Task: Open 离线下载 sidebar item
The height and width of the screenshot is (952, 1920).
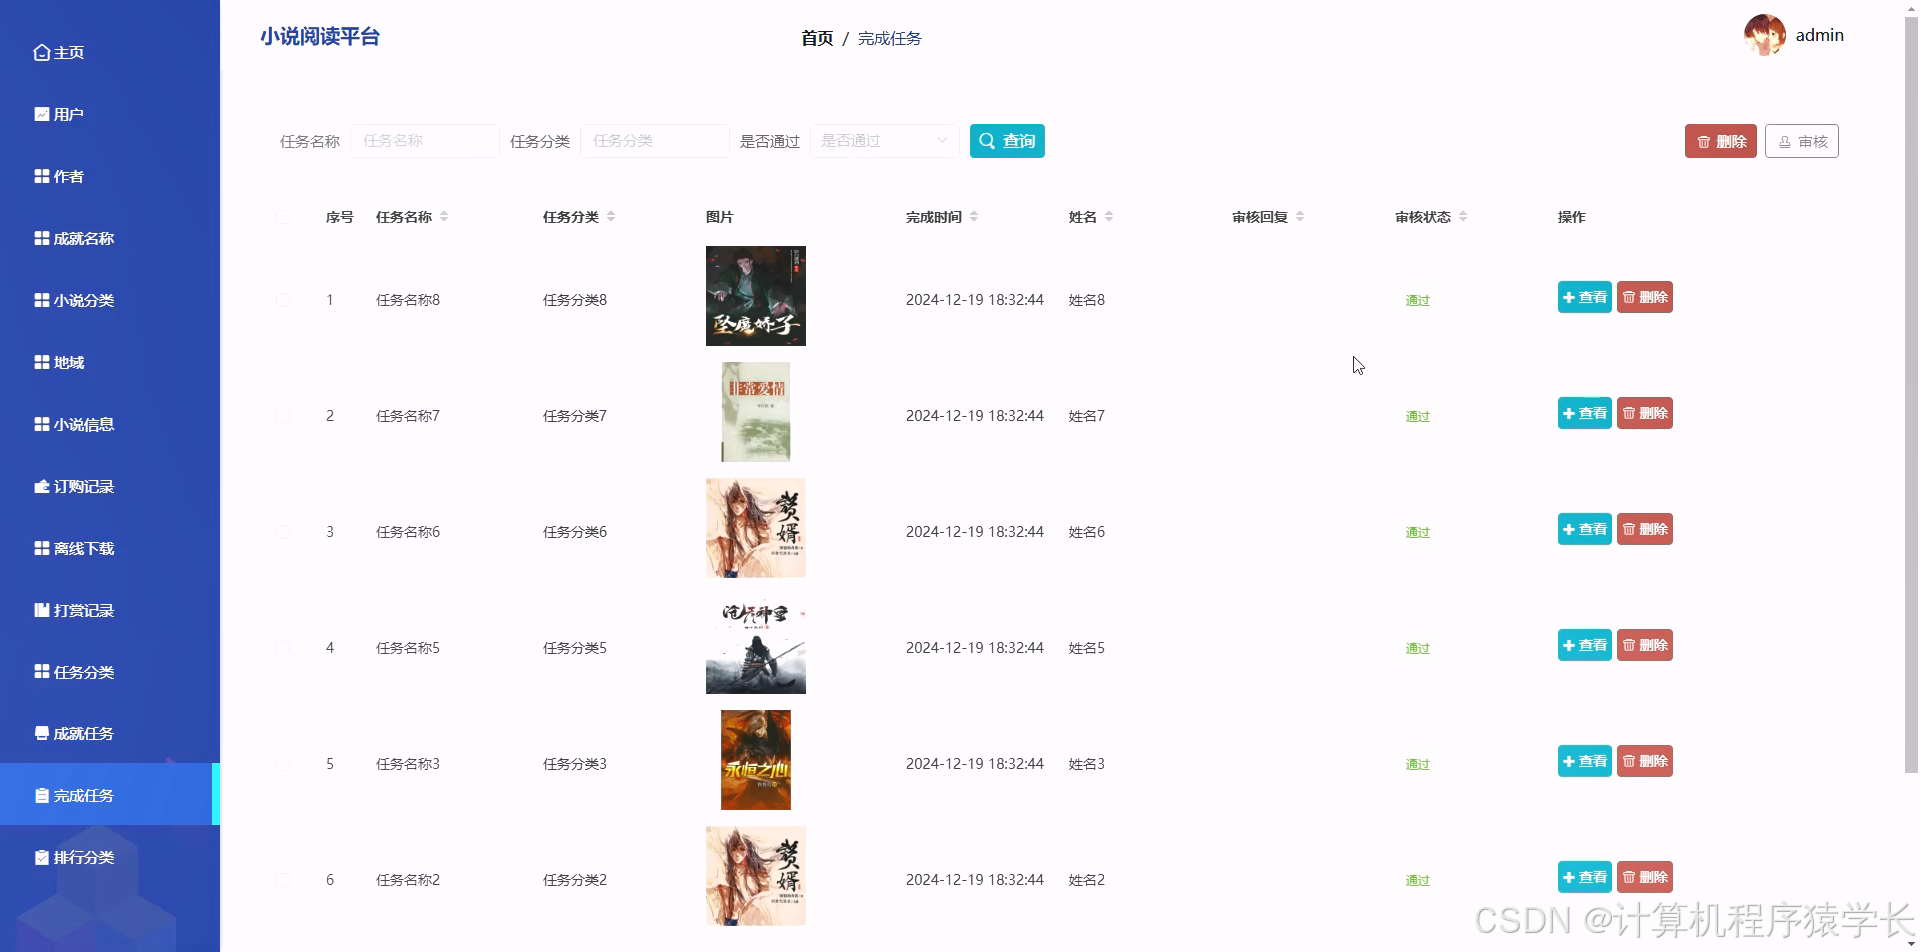Action: [110, 548]
